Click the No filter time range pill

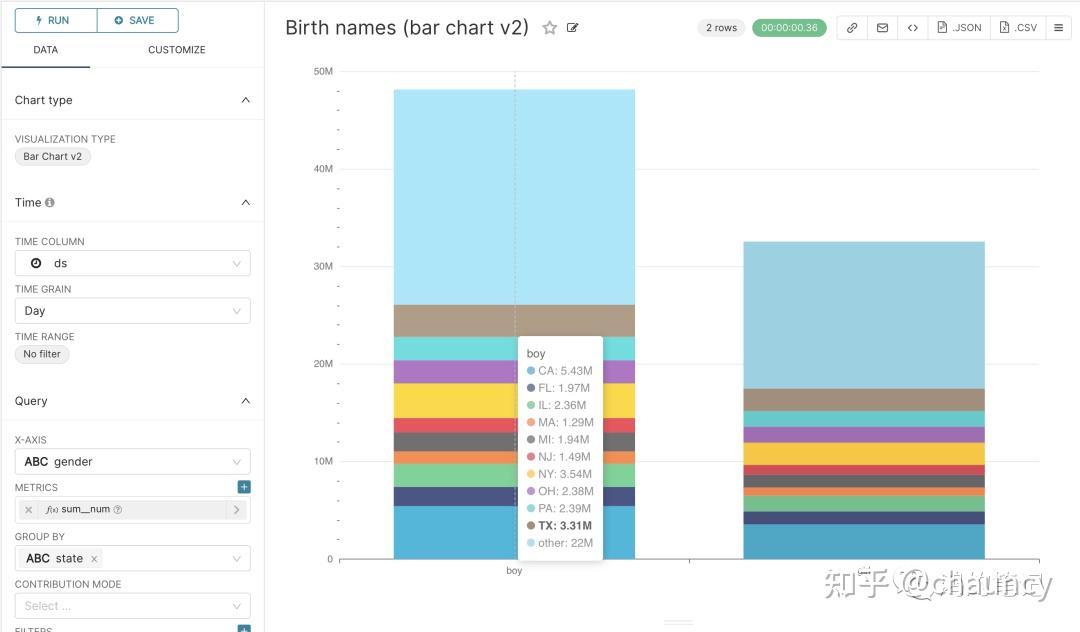coord(42,354)
